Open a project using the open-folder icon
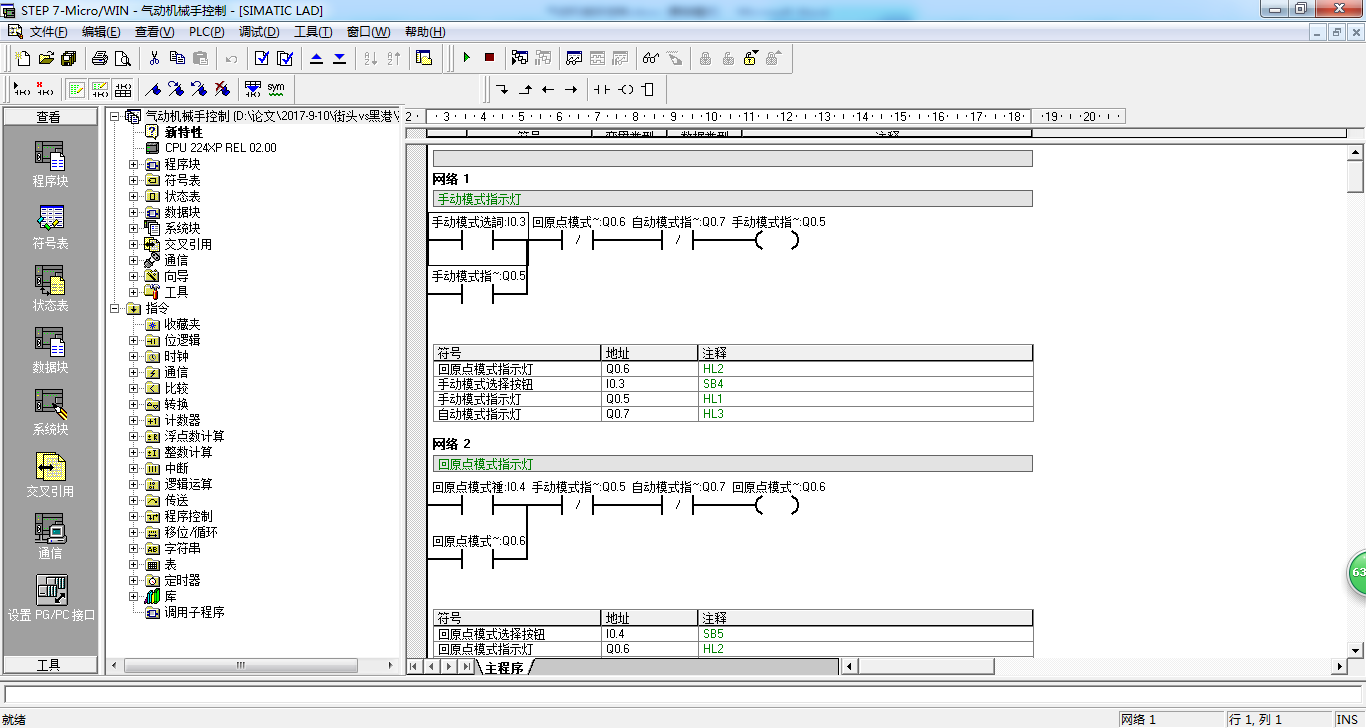Image resolution: width=1366 pixels, height=728 pixels. pyautogui.click(x=46, y=58)
